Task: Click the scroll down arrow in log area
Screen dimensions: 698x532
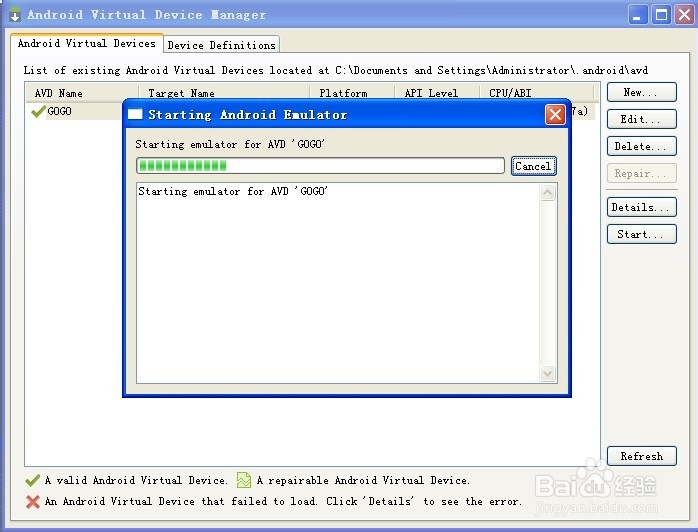Action: 547,374
